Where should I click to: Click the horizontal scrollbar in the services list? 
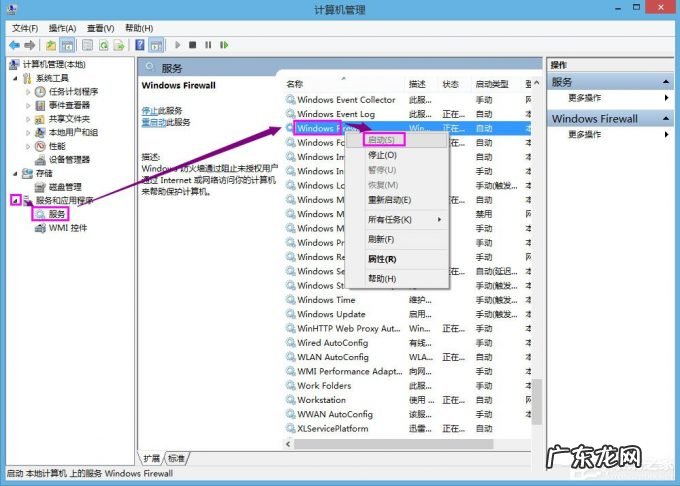click(x=393, y=444)
